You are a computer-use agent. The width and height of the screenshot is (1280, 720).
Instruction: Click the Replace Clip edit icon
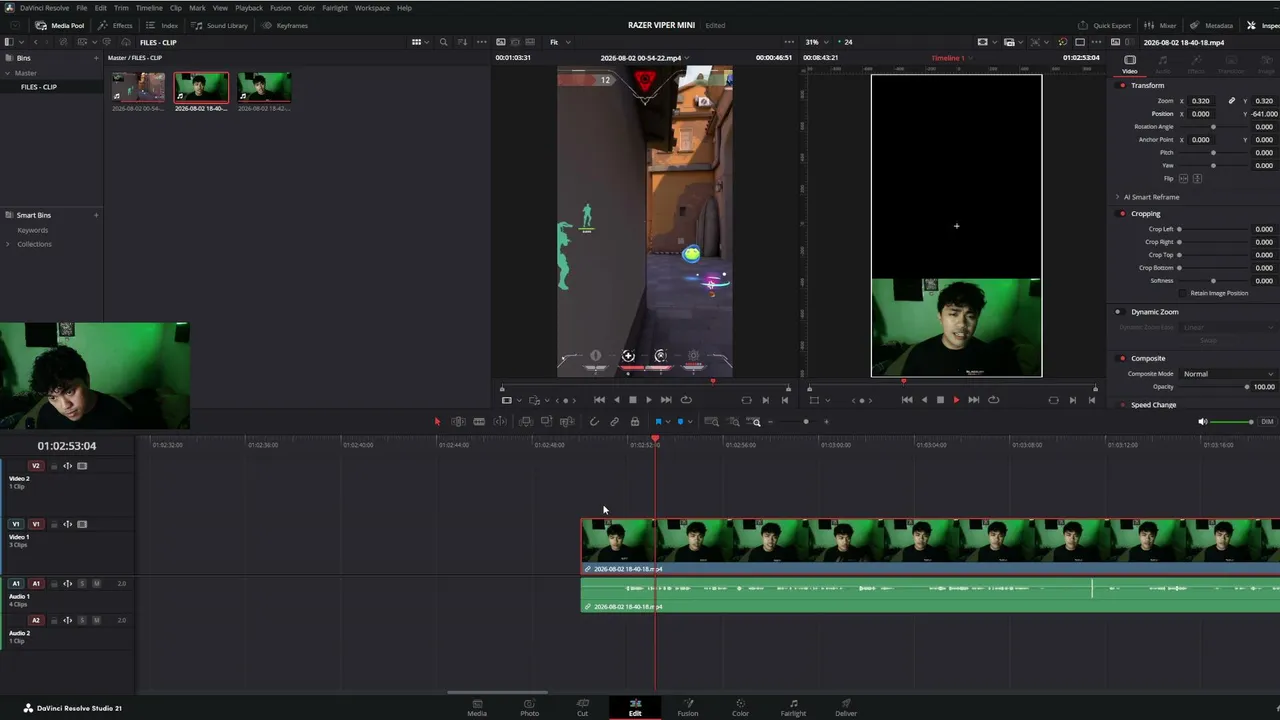pyautogui.click(x=567, y=422)
